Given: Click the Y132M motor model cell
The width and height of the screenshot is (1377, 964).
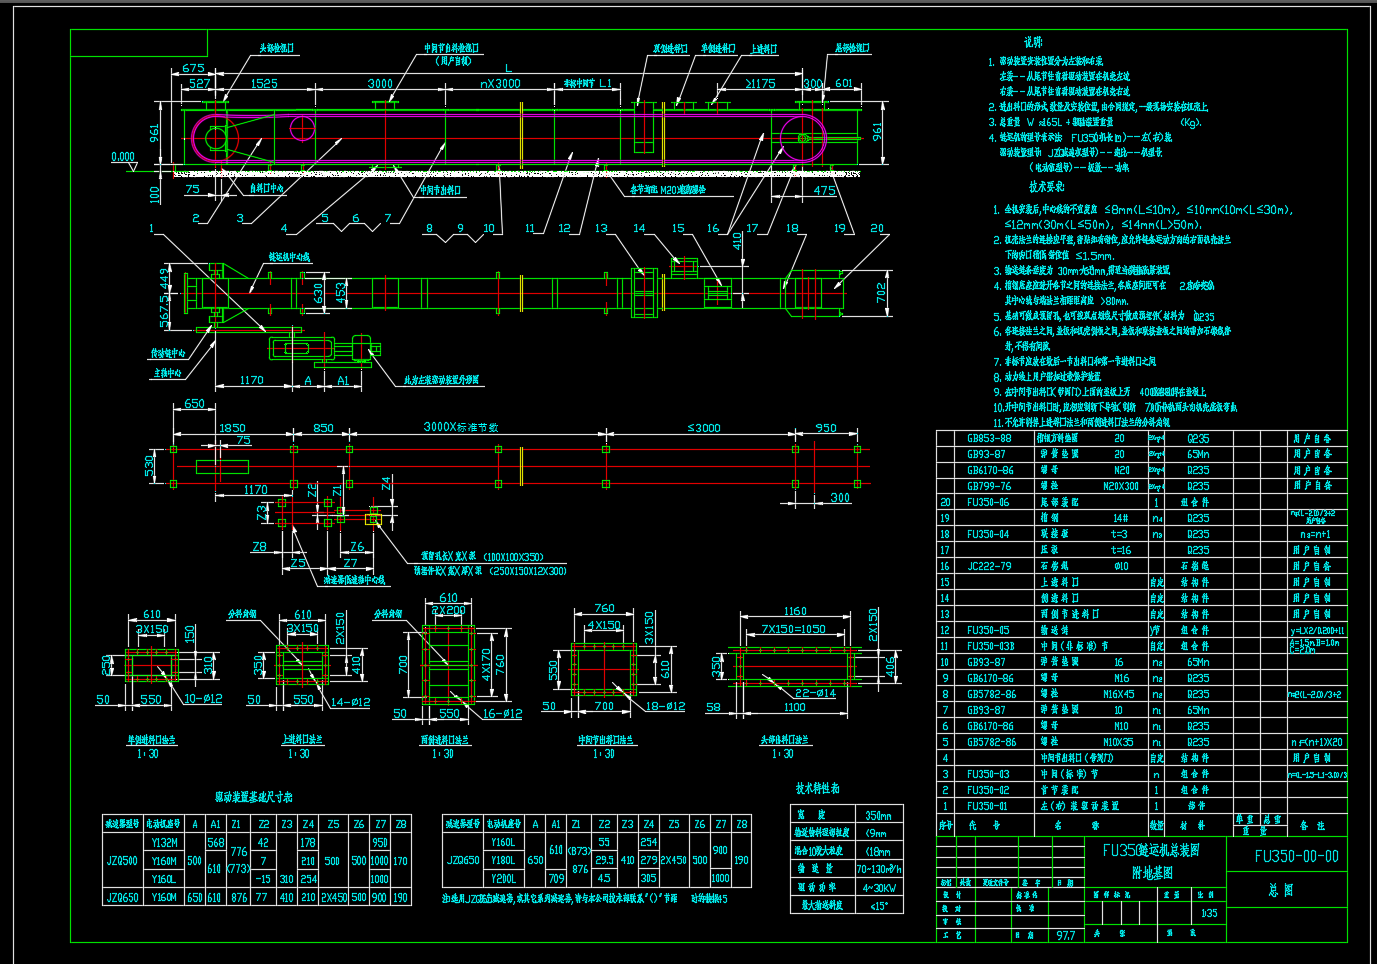Looking at the screenshot, I should 164,843.
